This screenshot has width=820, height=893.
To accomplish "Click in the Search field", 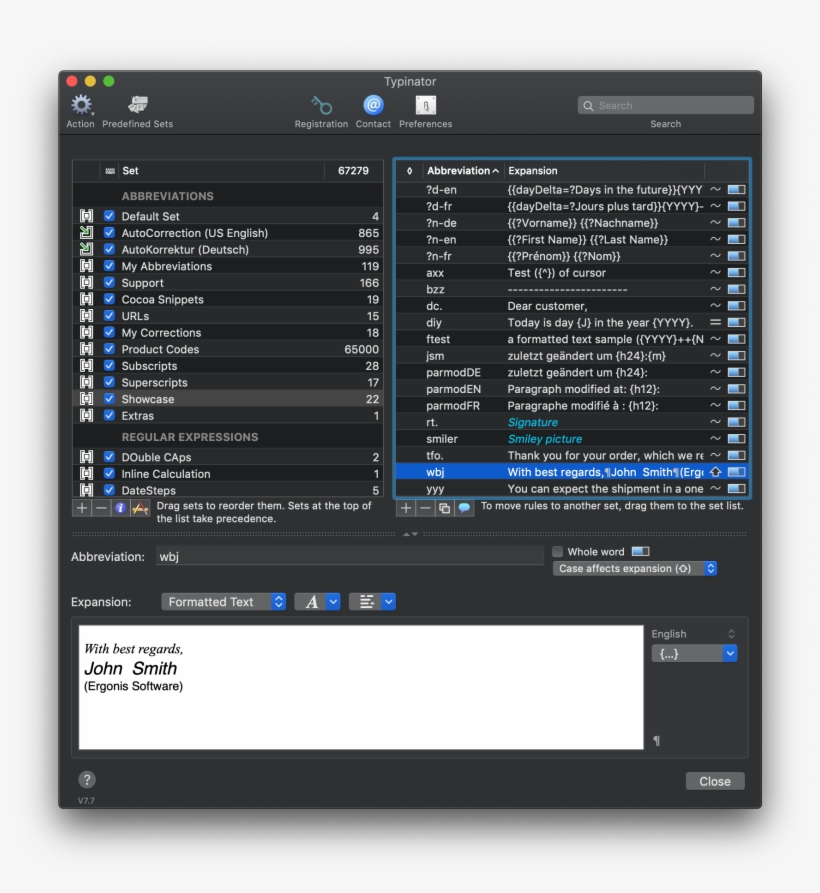I will (666, 105).
